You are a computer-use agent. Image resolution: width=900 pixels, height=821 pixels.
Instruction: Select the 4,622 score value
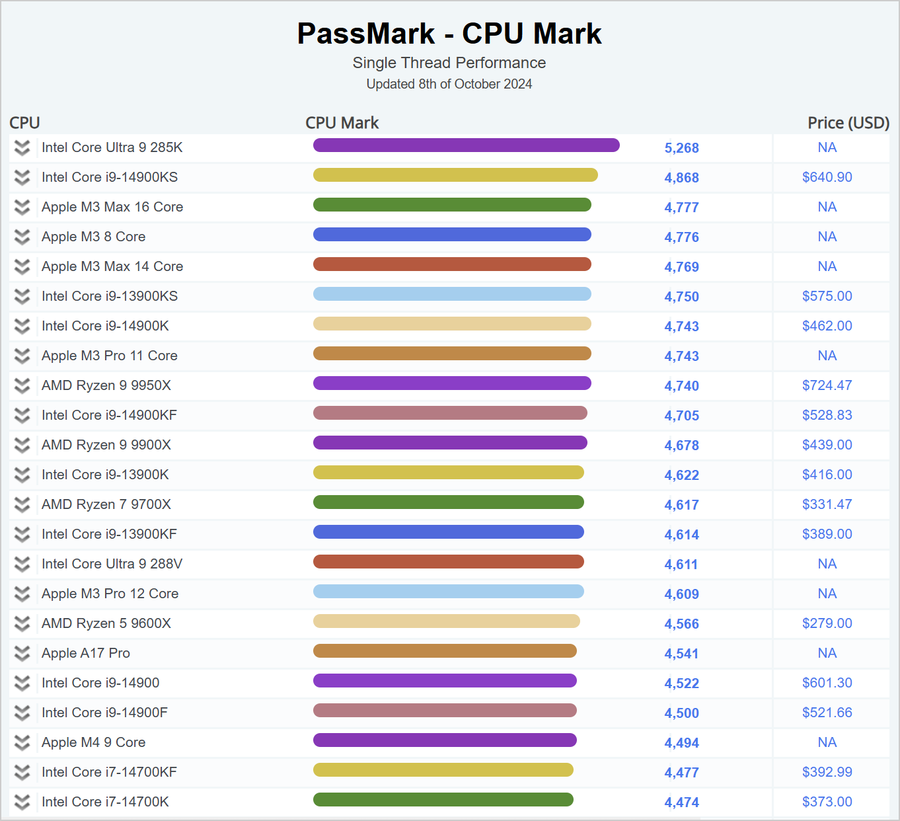tap(682, 475)
